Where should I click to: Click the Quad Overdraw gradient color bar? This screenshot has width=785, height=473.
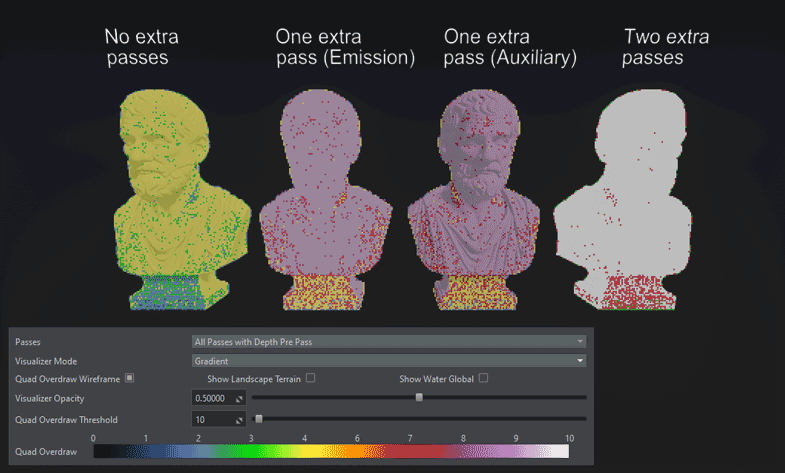pyautogui.click(x=331, y=451)
